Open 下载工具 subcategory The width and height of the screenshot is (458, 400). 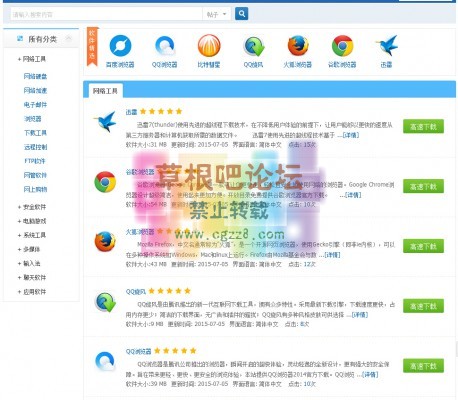(x=35, y=133)
